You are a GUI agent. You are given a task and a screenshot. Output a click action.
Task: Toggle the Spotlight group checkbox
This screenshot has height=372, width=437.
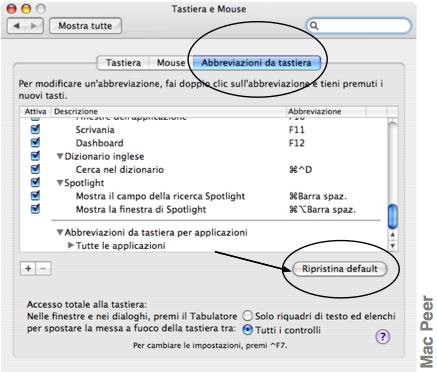pos(35,182)
